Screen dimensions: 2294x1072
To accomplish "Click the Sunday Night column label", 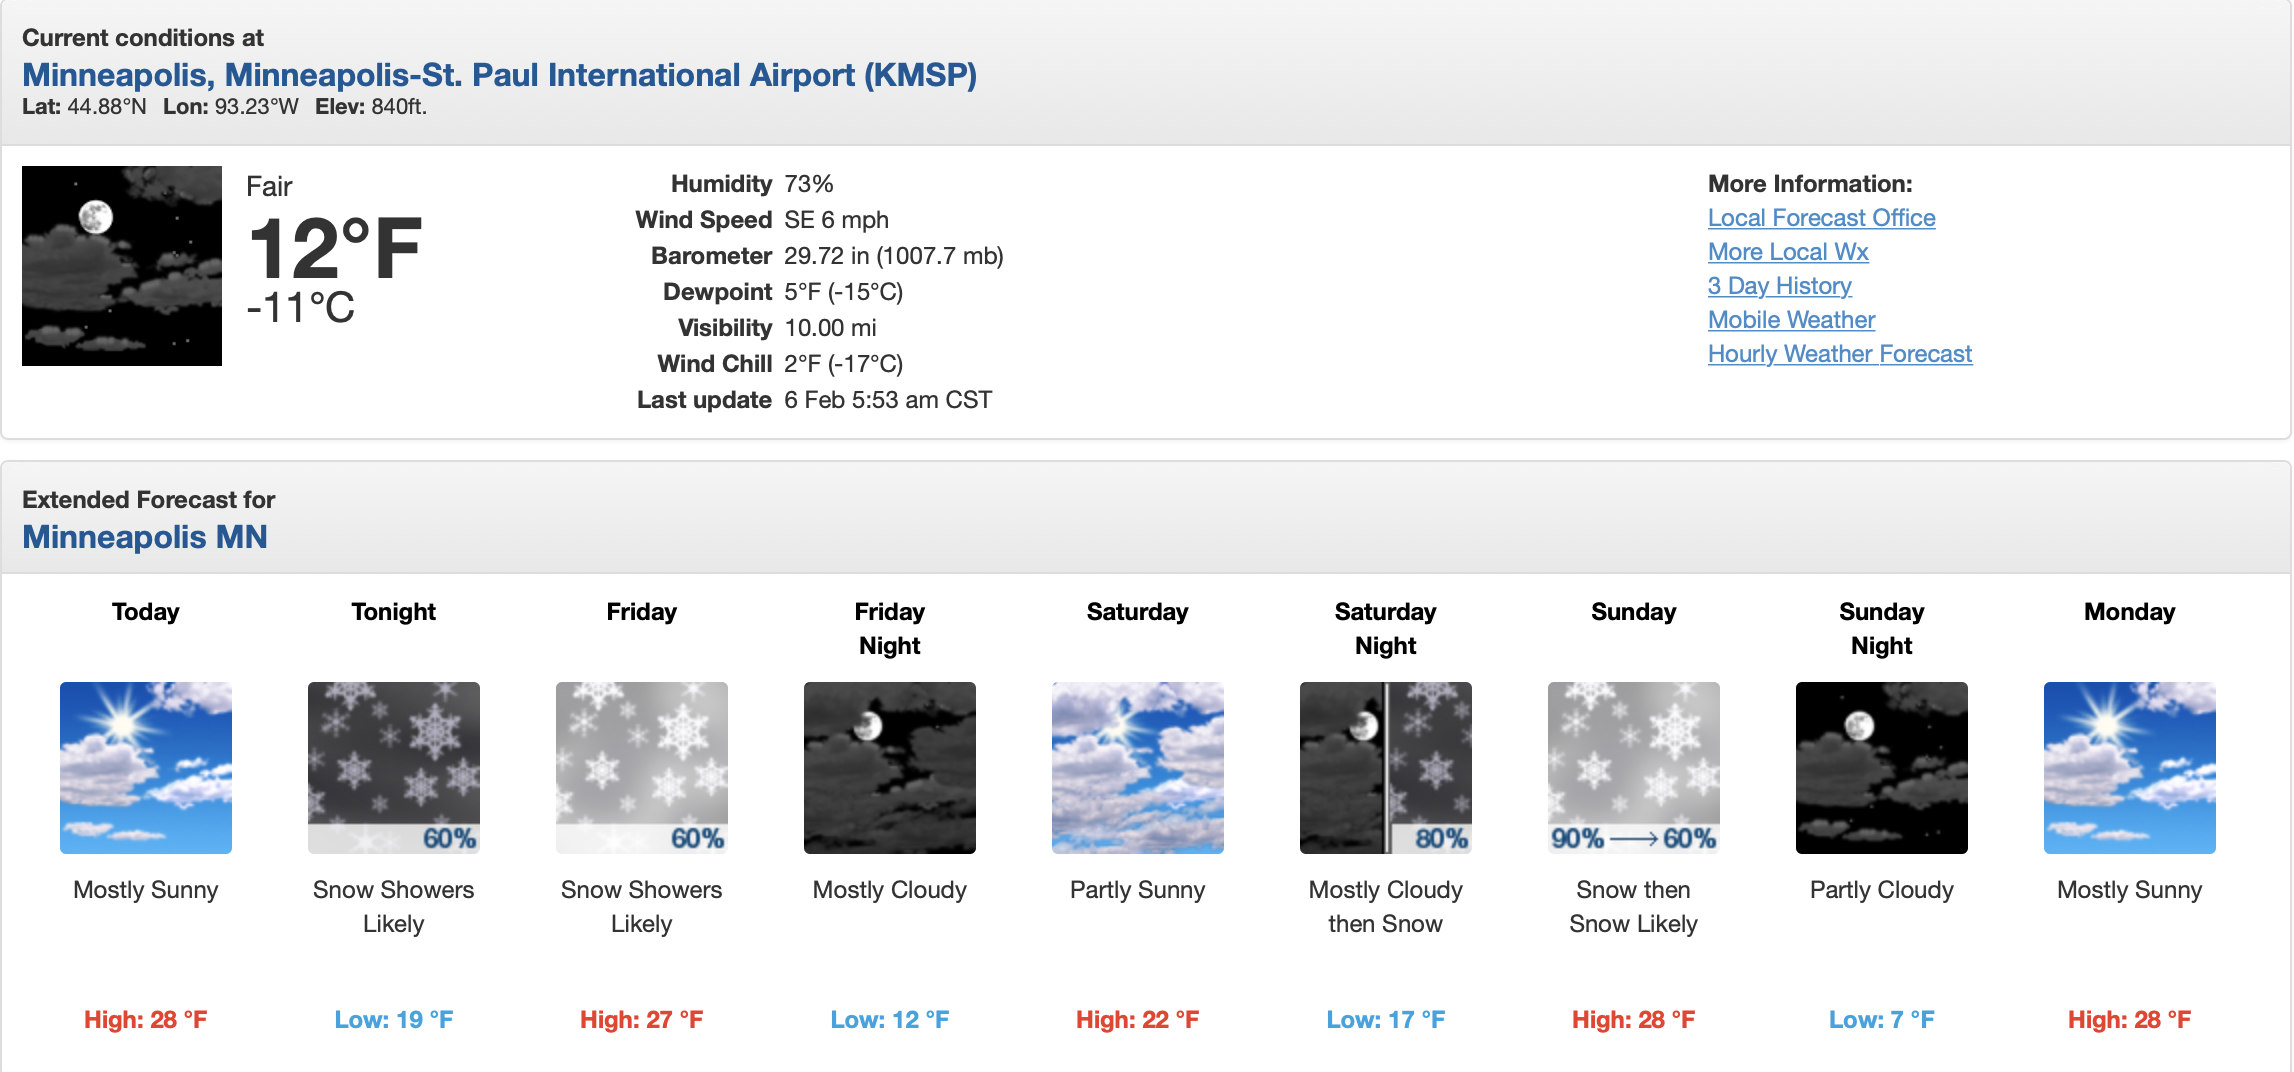I will tap(1882, 629).
